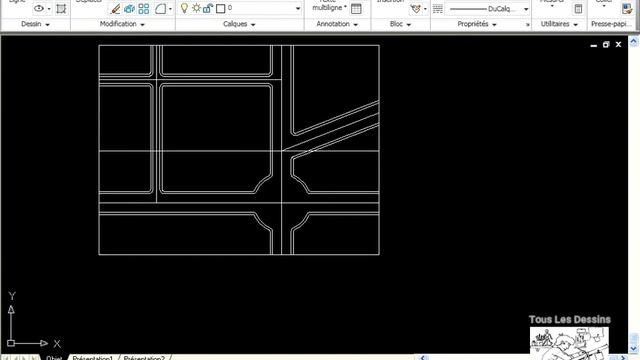Viewport: 640px width, 360px height.
Task: Click the linetype lines icon in Propriétés
Action: pyautogui.click(x=438, y=9)
